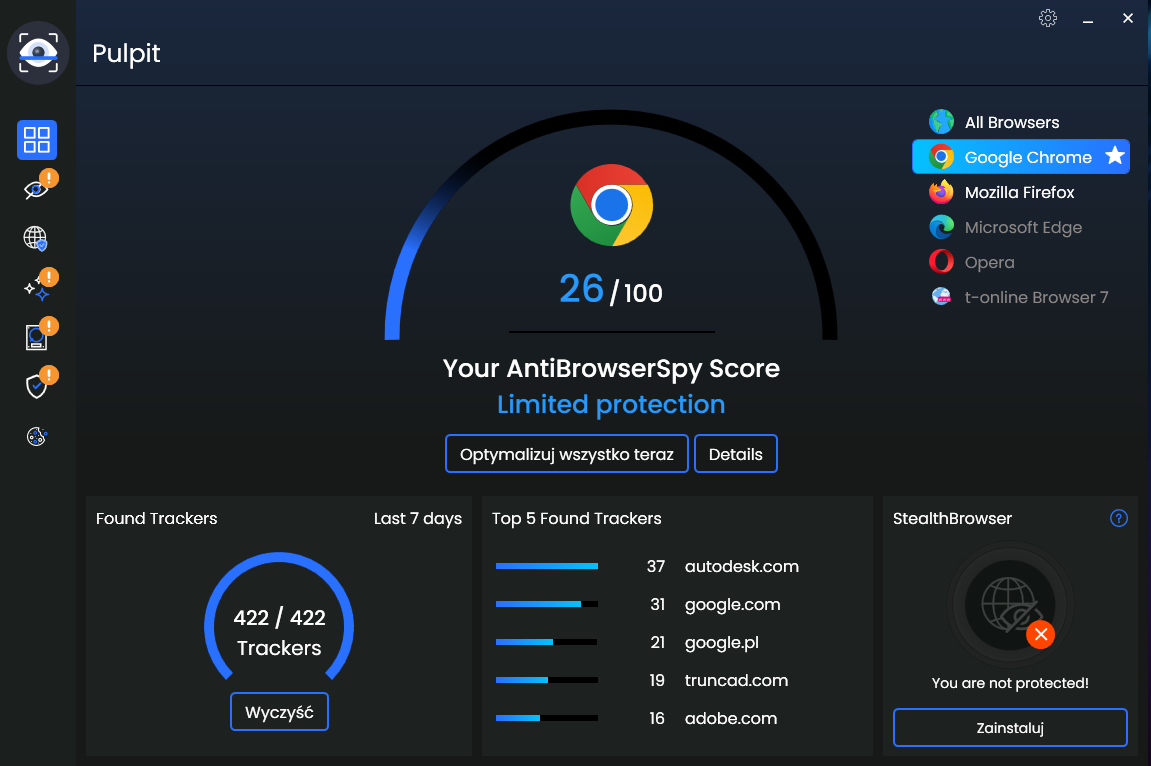Click the 26 / 100 score value
This screenshot has width=1151, height=766.
(x=611, y=288)
